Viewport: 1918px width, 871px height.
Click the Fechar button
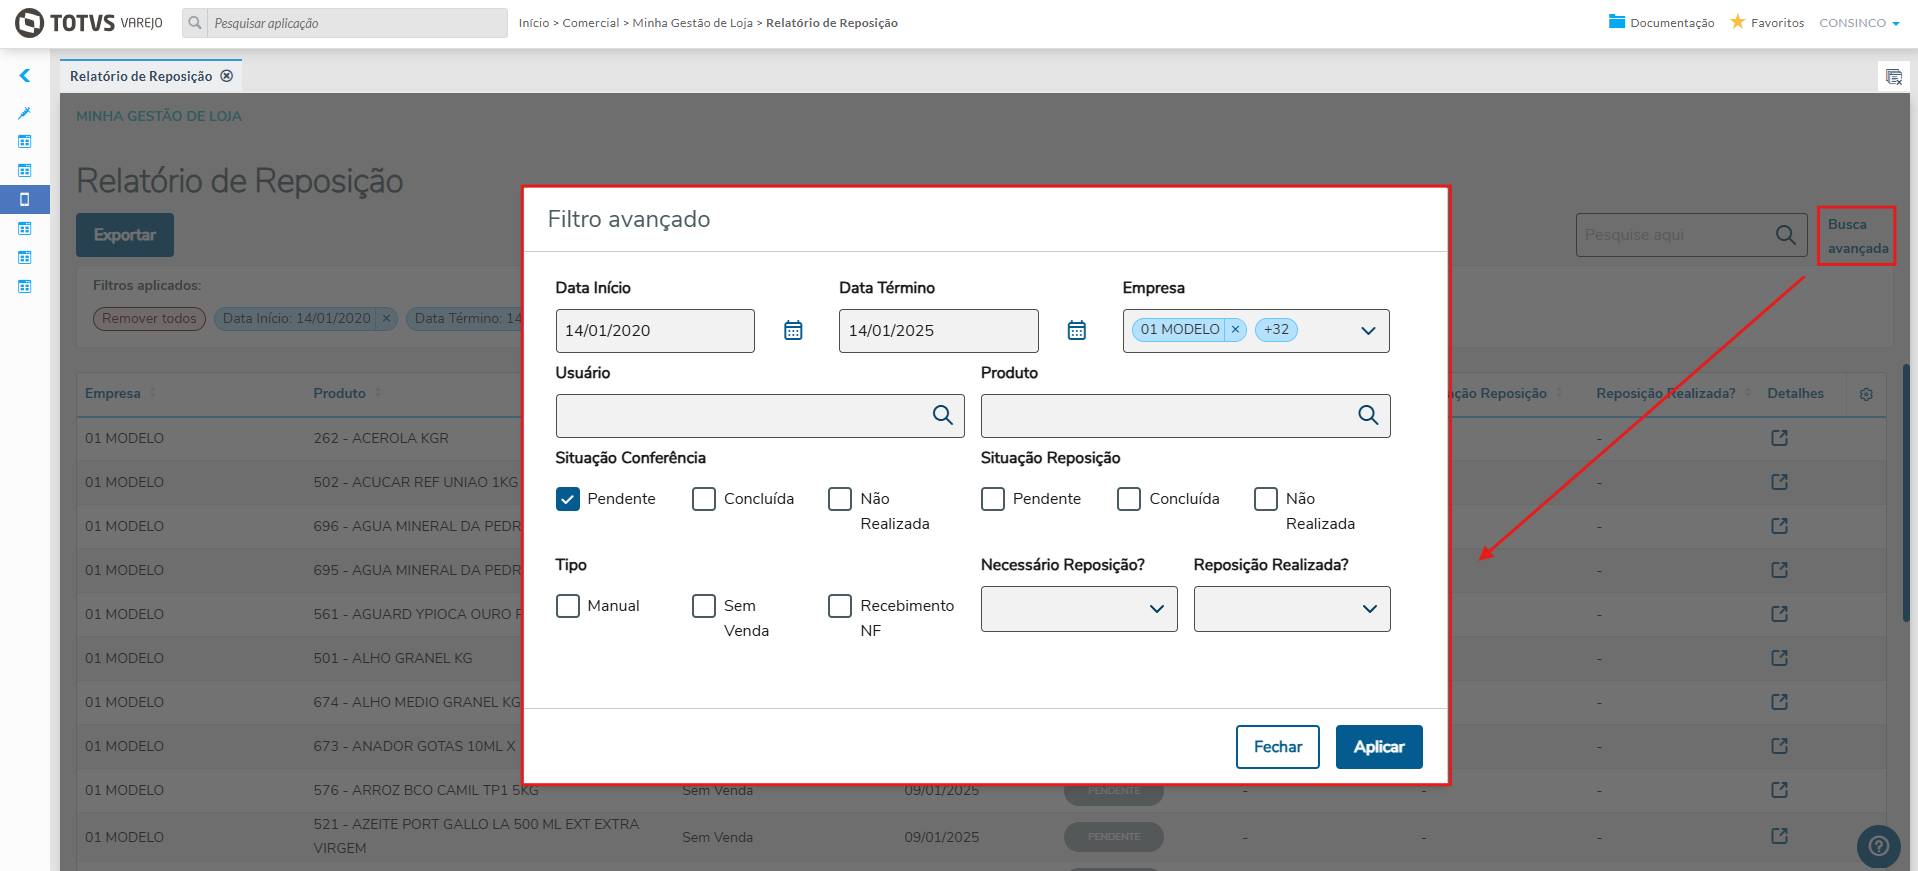click(x=1277, y=747)
